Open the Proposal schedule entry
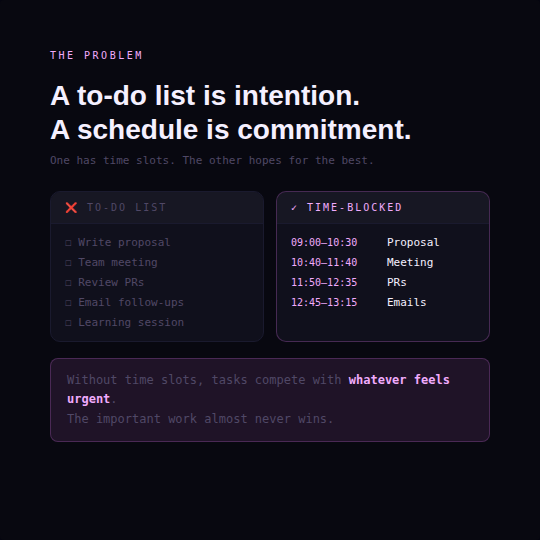The height and width of the screenshot is (540, 540). pyautogui.click(x=413, y=242)
